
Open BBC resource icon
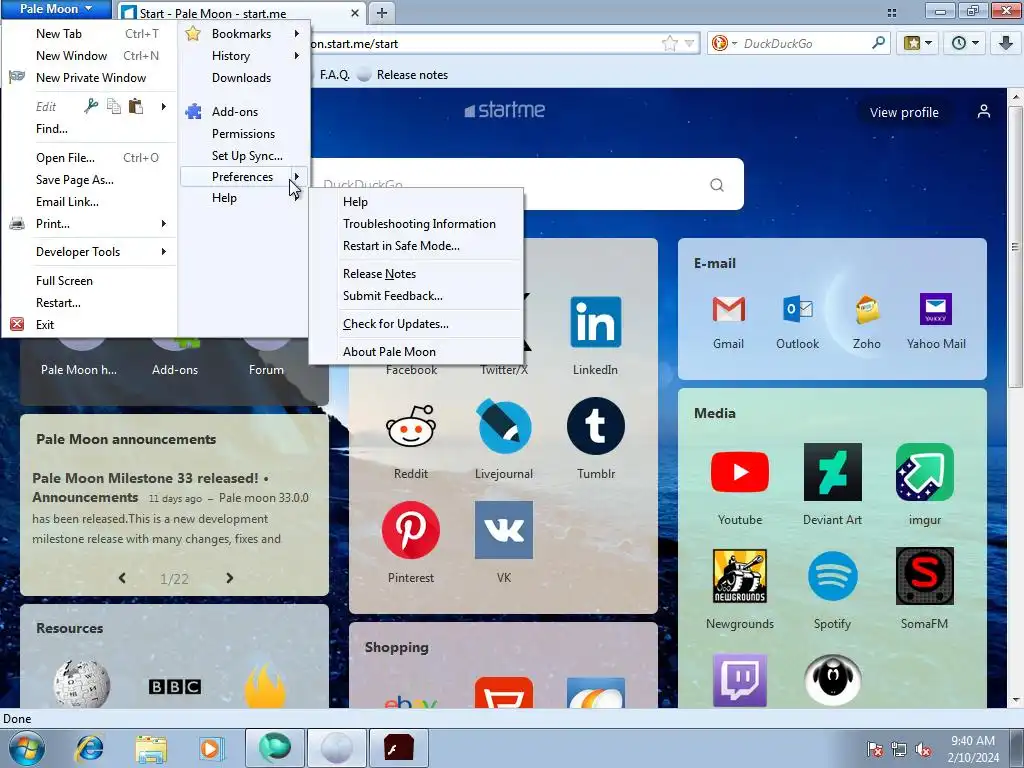coord(174,686)
